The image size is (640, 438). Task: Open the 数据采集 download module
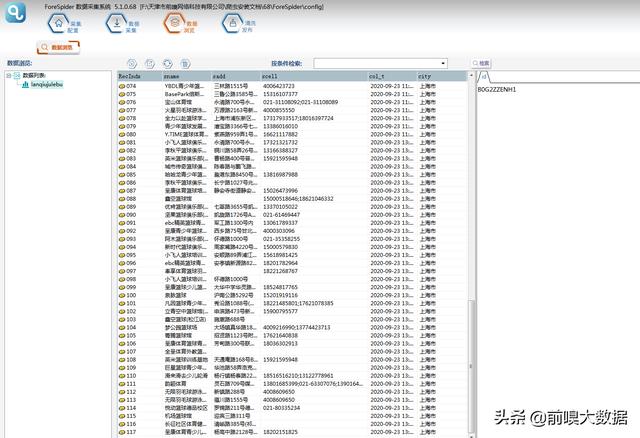pos(123,24)
